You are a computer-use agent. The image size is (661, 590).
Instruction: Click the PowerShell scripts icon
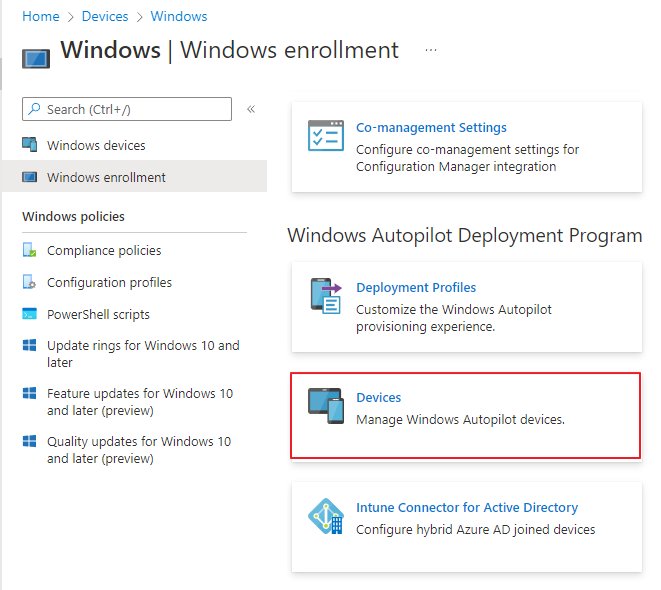30,314
